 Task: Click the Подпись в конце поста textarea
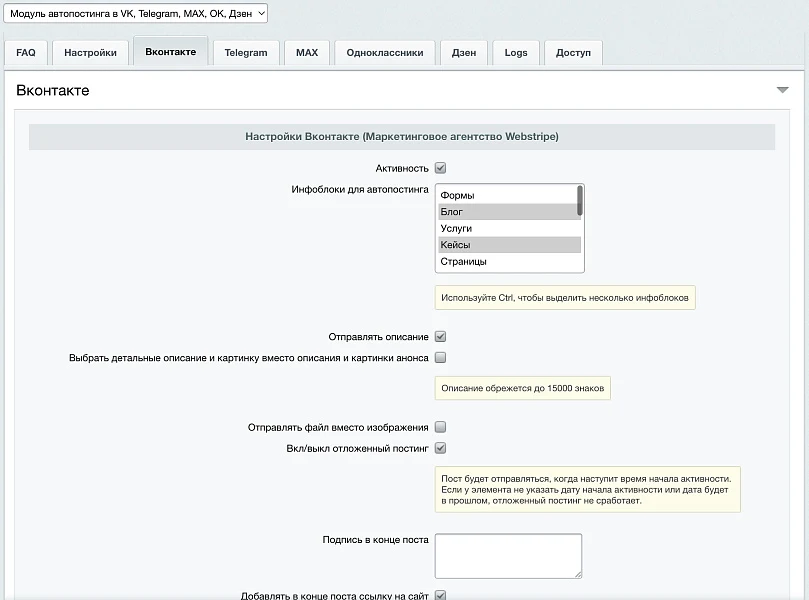(x=509, y=556)
